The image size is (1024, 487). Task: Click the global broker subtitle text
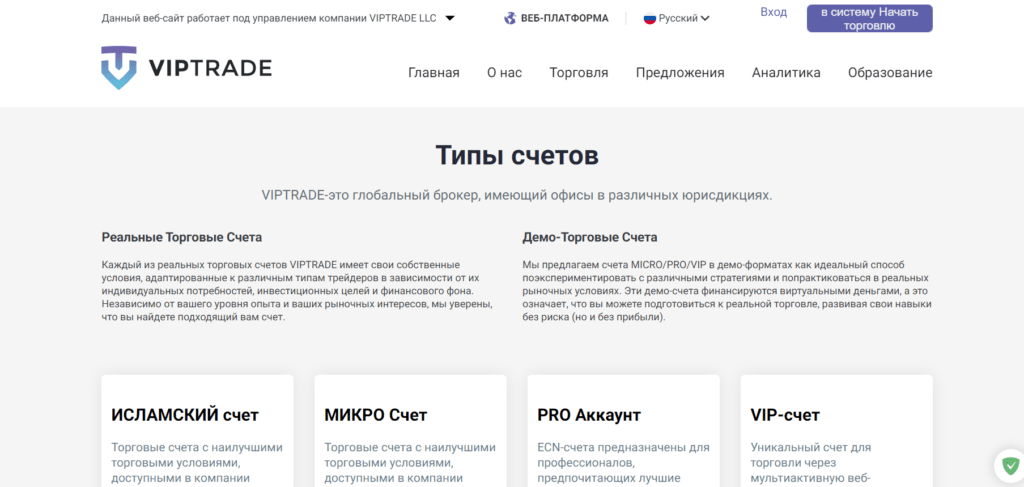(517, 195)
